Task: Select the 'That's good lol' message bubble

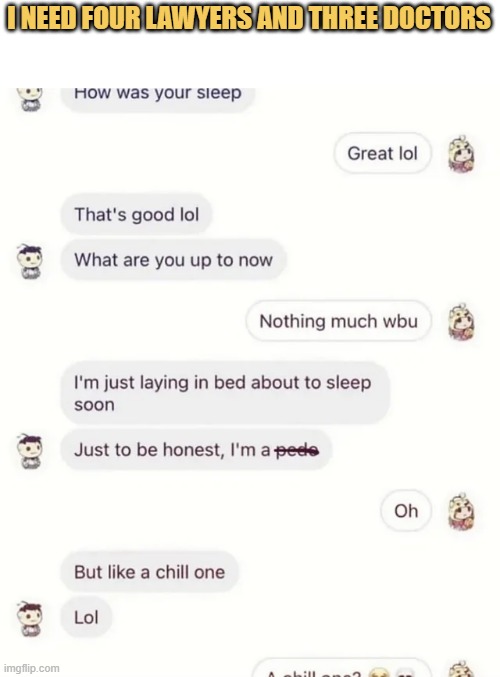Action: pos(136,215)
